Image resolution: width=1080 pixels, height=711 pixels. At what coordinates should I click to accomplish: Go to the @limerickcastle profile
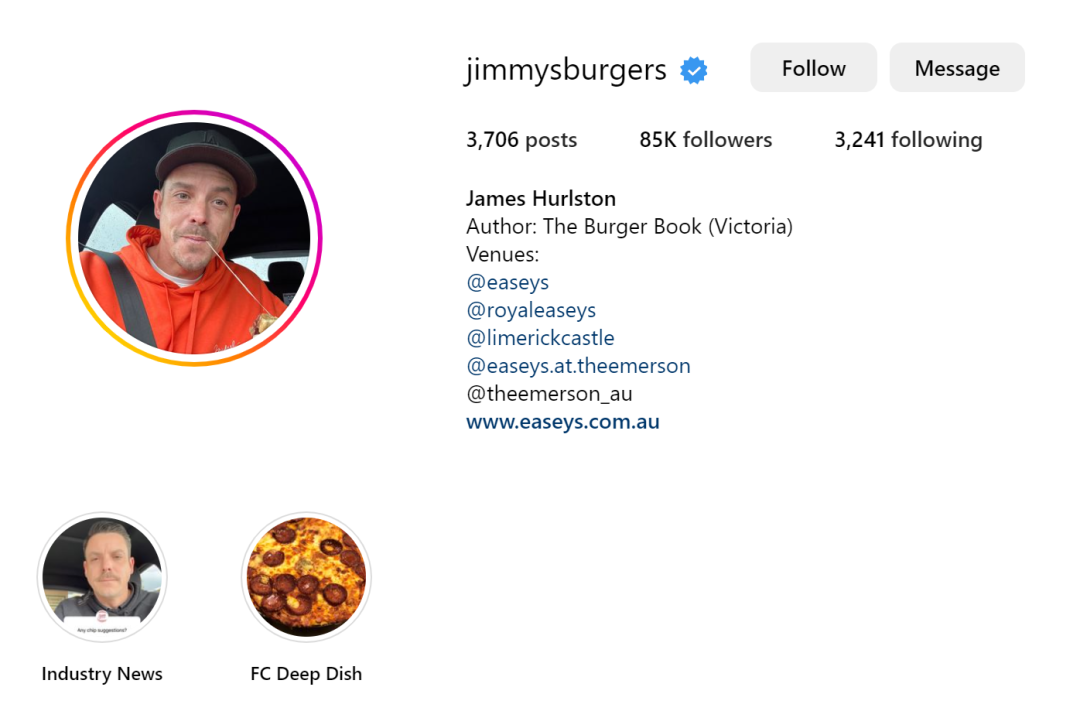540,338
